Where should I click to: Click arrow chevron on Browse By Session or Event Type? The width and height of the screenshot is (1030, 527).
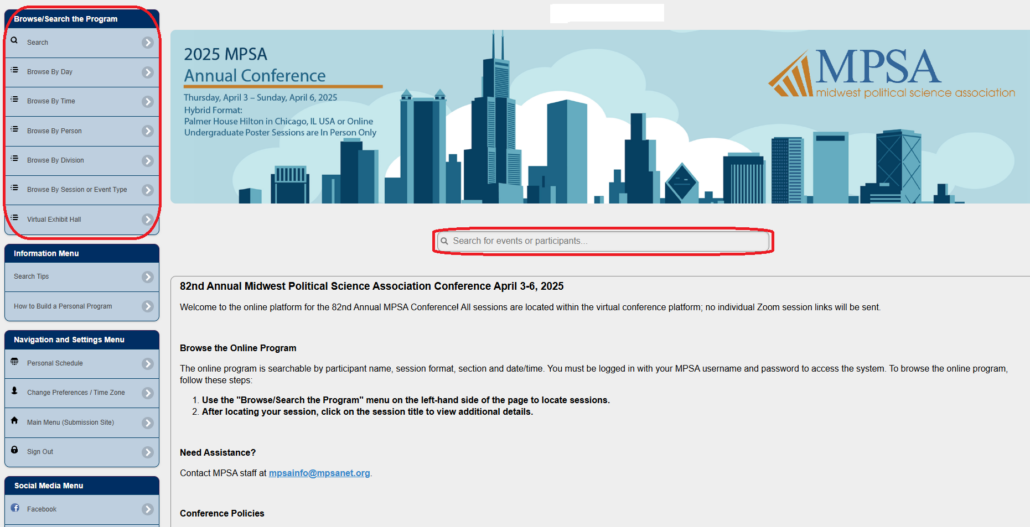(x=148, y=190)
